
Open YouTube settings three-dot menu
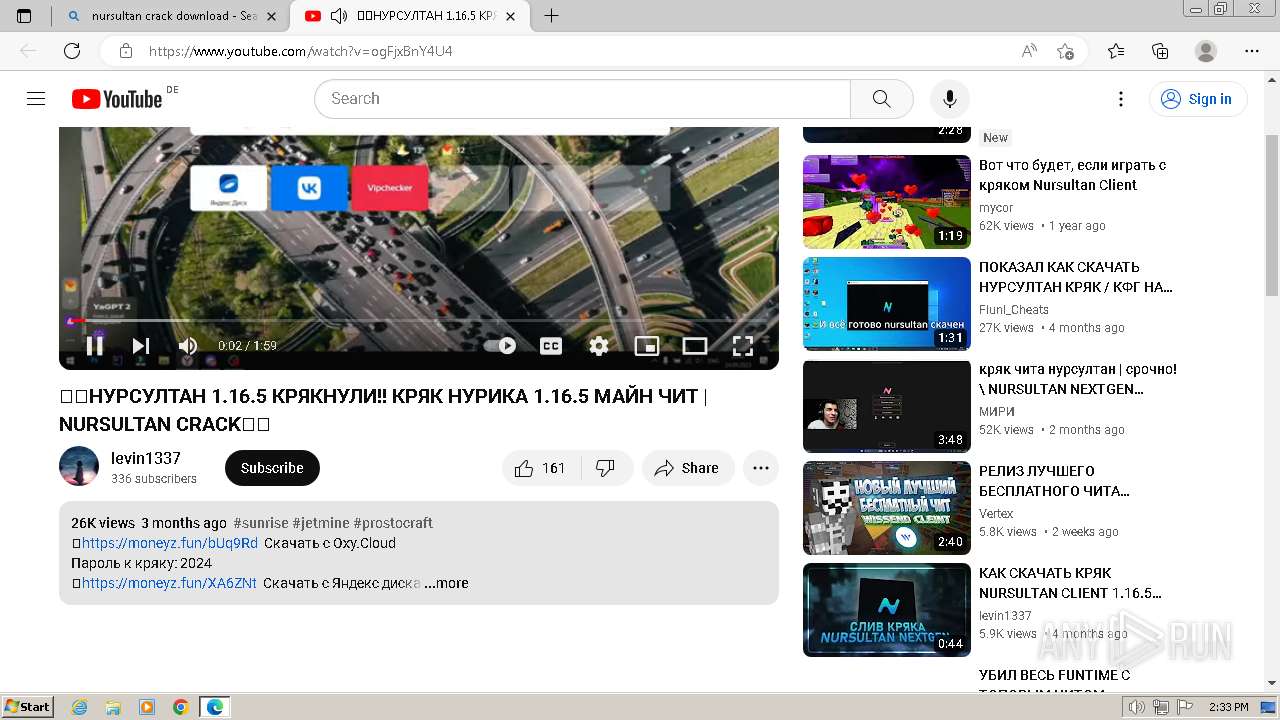[1121, 99]
